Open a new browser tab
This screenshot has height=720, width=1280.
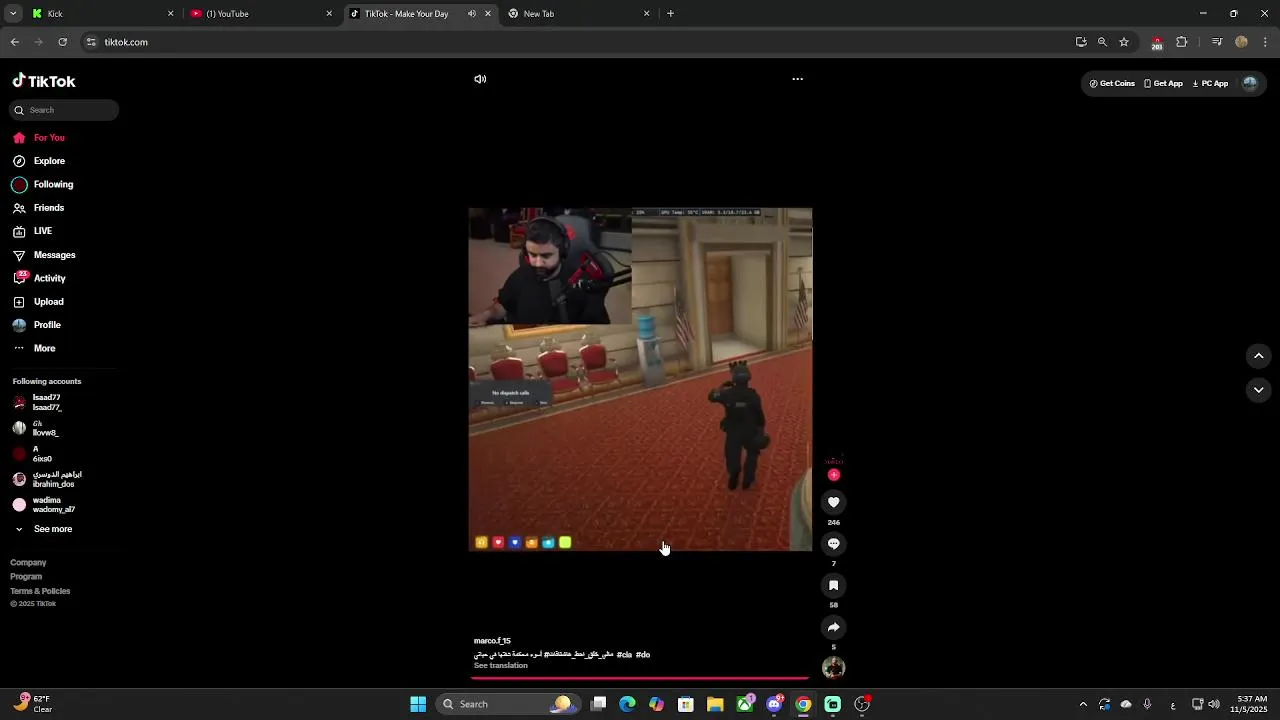click(x=670, y=14)
